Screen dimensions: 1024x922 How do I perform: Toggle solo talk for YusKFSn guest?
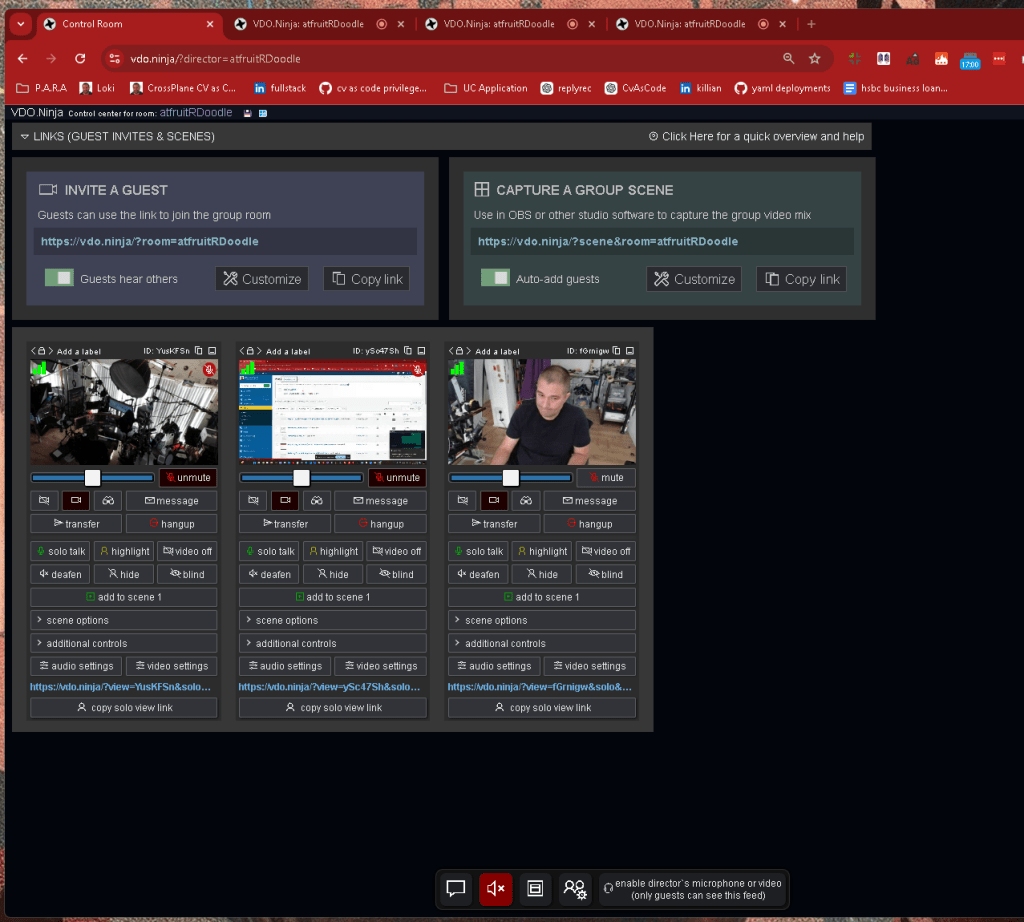point(59,551)
